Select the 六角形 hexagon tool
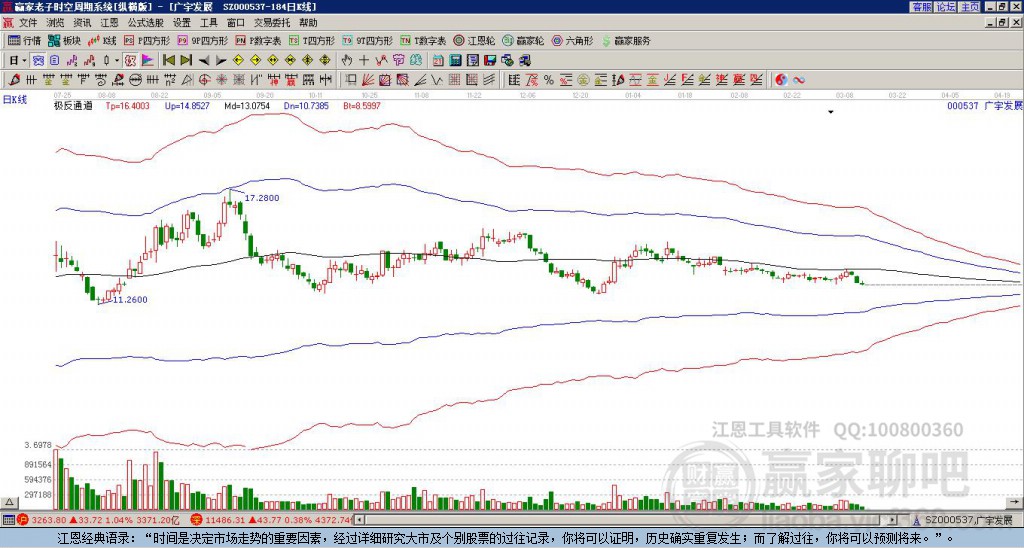The width and height of the screenshot is (1024, 548). click(x=573, y=41)
